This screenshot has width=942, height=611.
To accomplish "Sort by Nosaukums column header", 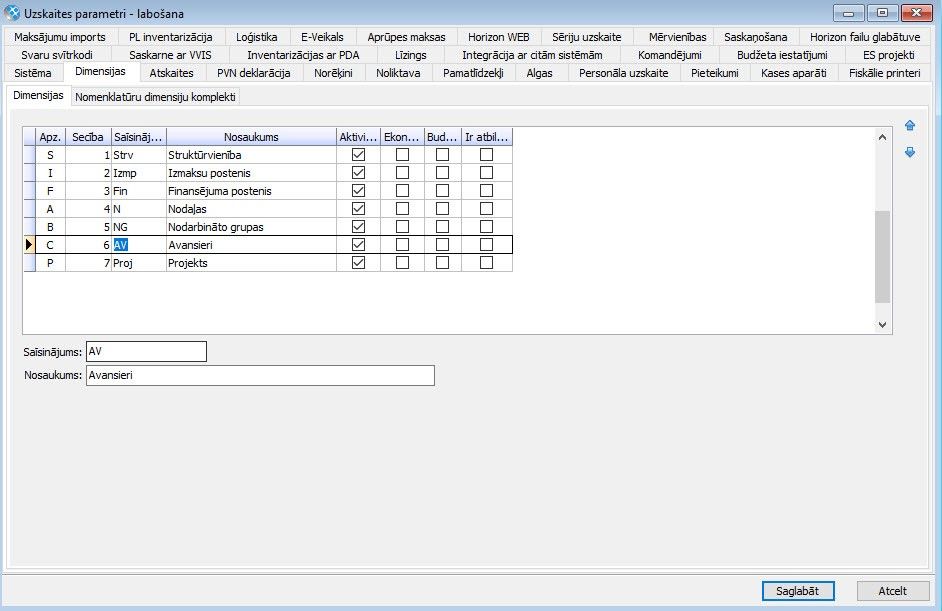I will pos(251,137).
